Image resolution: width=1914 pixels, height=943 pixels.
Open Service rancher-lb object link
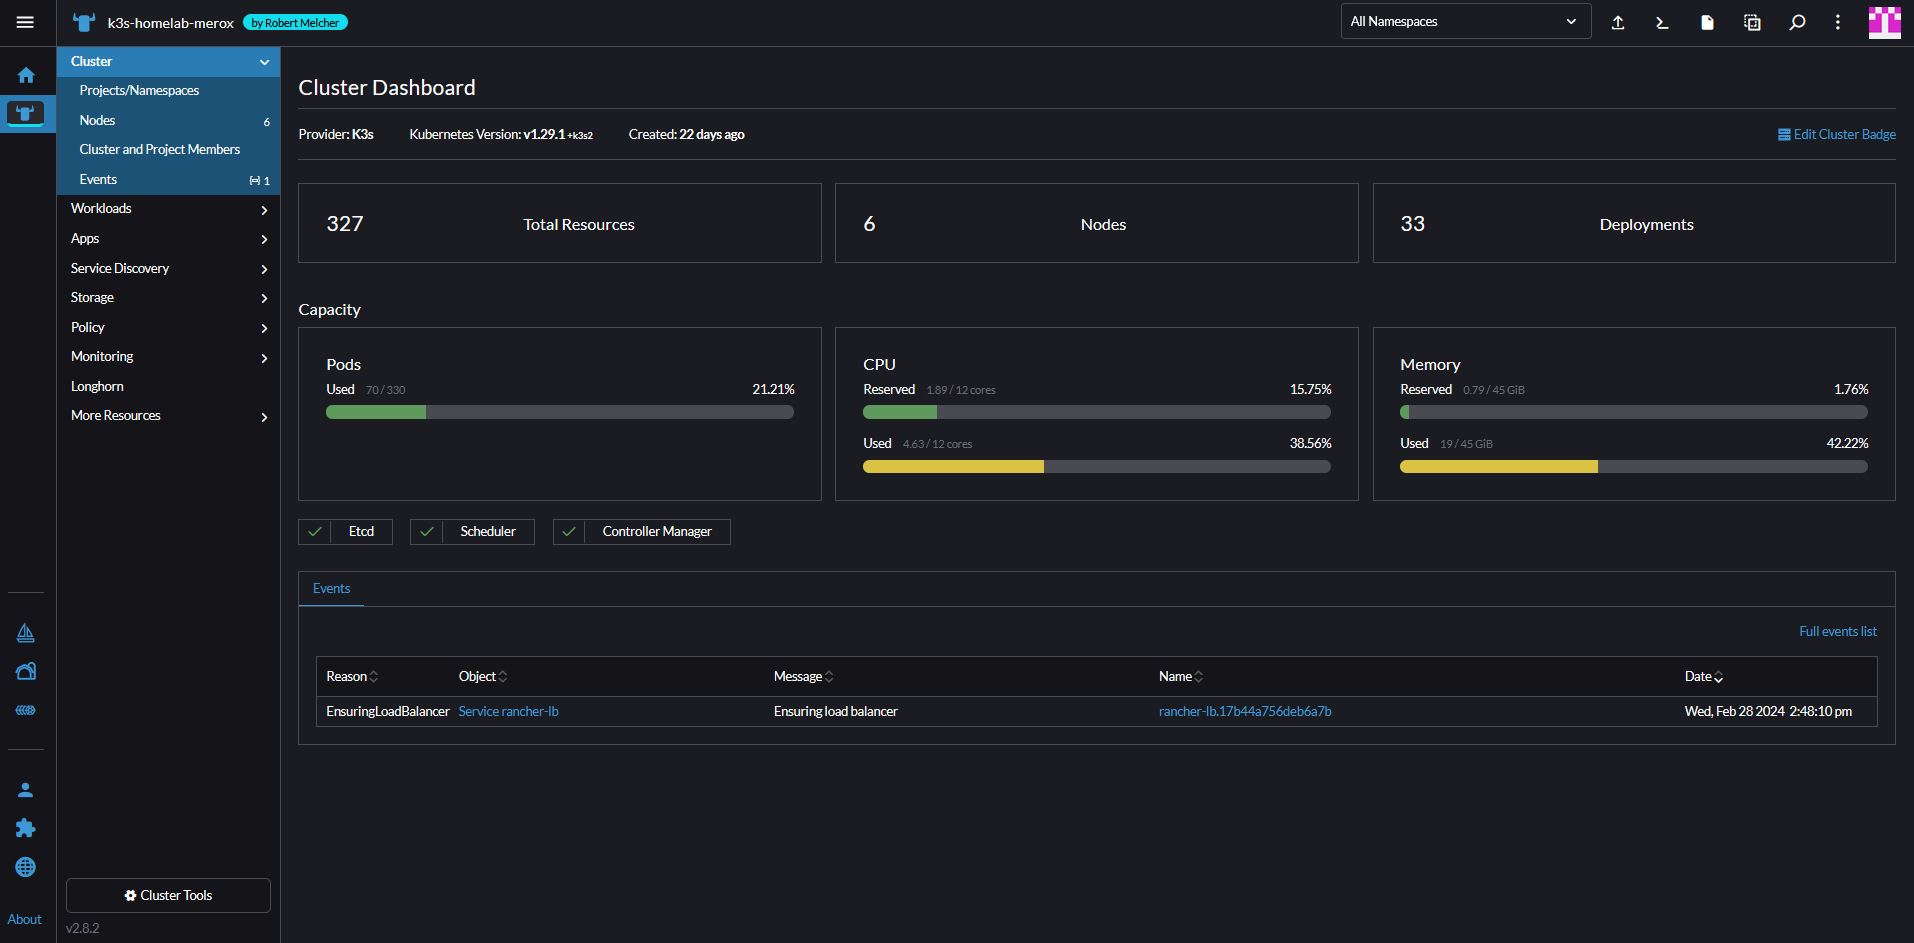pyautogui.click(x=508, y=712)
